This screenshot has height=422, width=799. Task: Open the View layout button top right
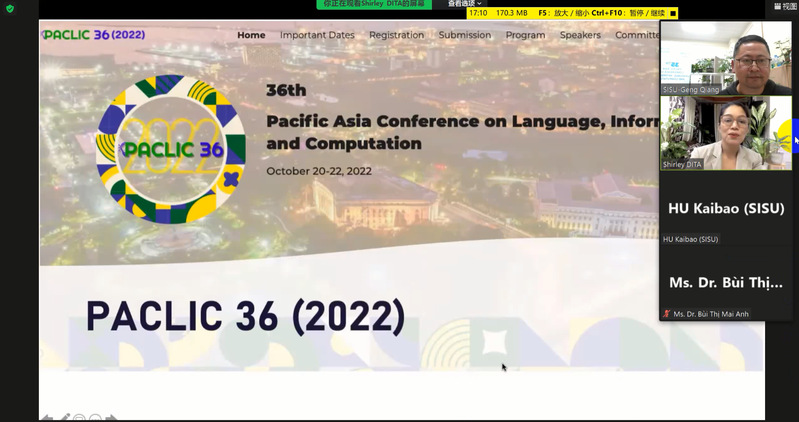click(785, 6)
